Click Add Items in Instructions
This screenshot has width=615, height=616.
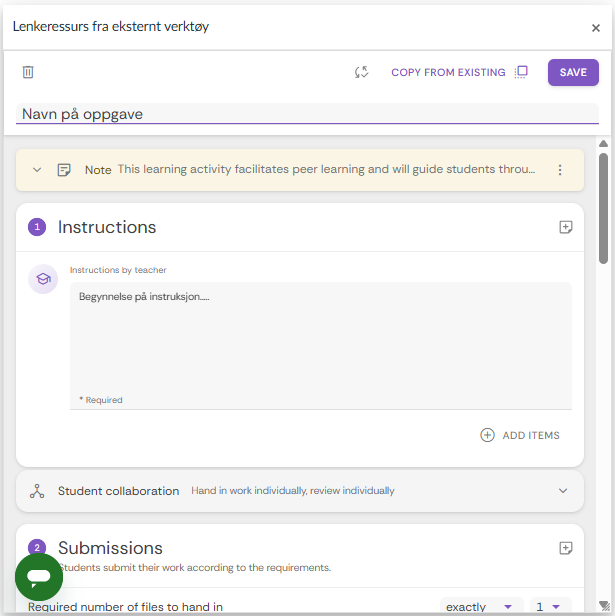pyautogui.click(x=520, y=435)
